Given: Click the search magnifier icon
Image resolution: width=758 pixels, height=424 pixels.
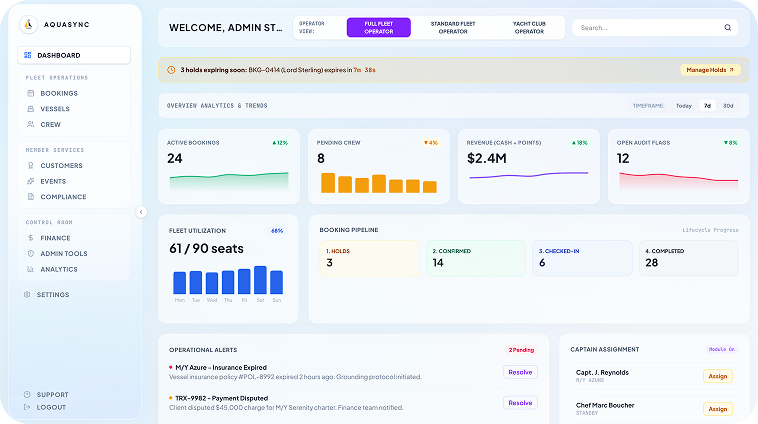Looking at the screenshot, I should coord(728,28).
